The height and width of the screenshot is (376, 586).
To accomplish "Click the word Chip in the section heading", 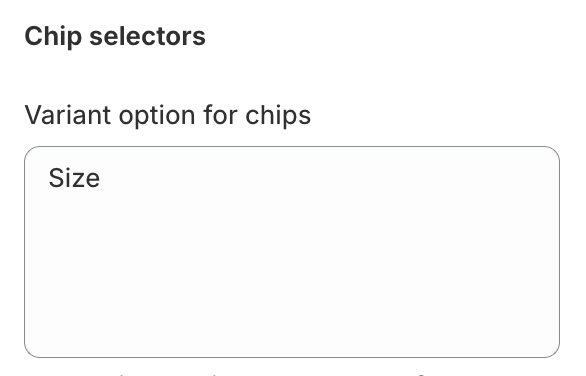I will click(53, 37).
